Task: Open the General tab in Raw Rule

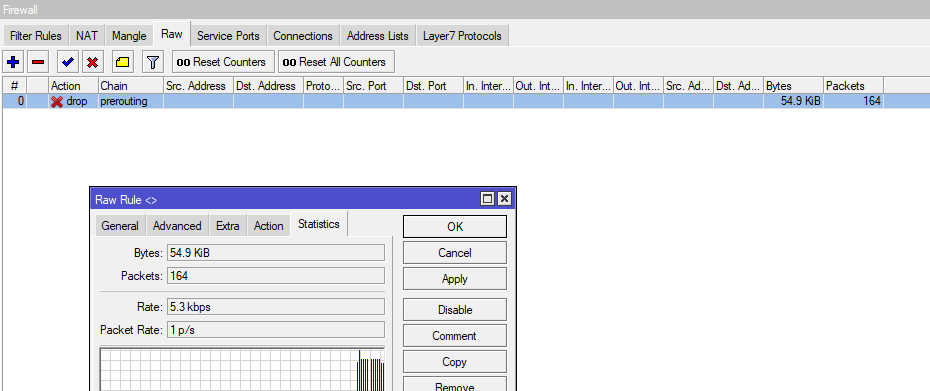Action: 120,225
